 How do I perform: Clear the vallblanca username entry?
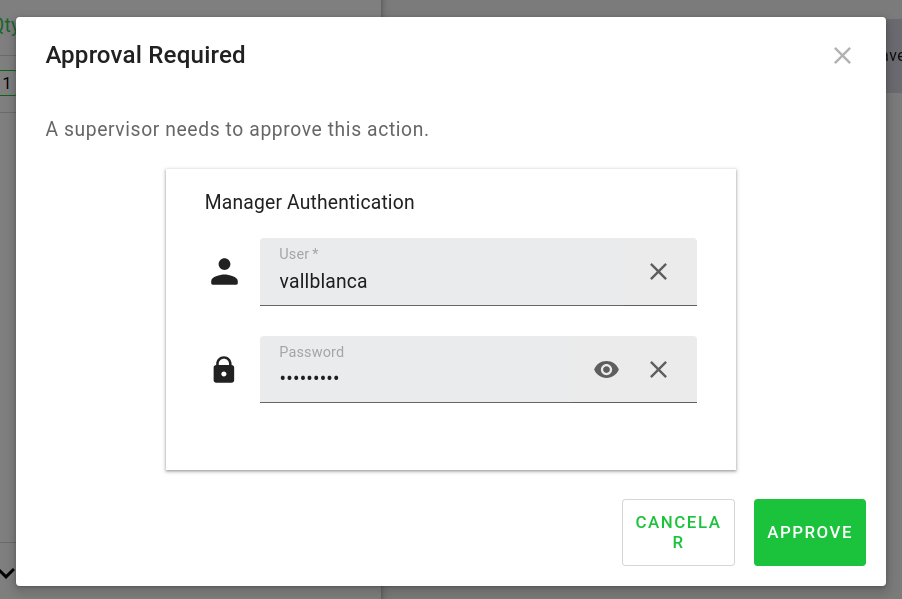click(658, 272)
